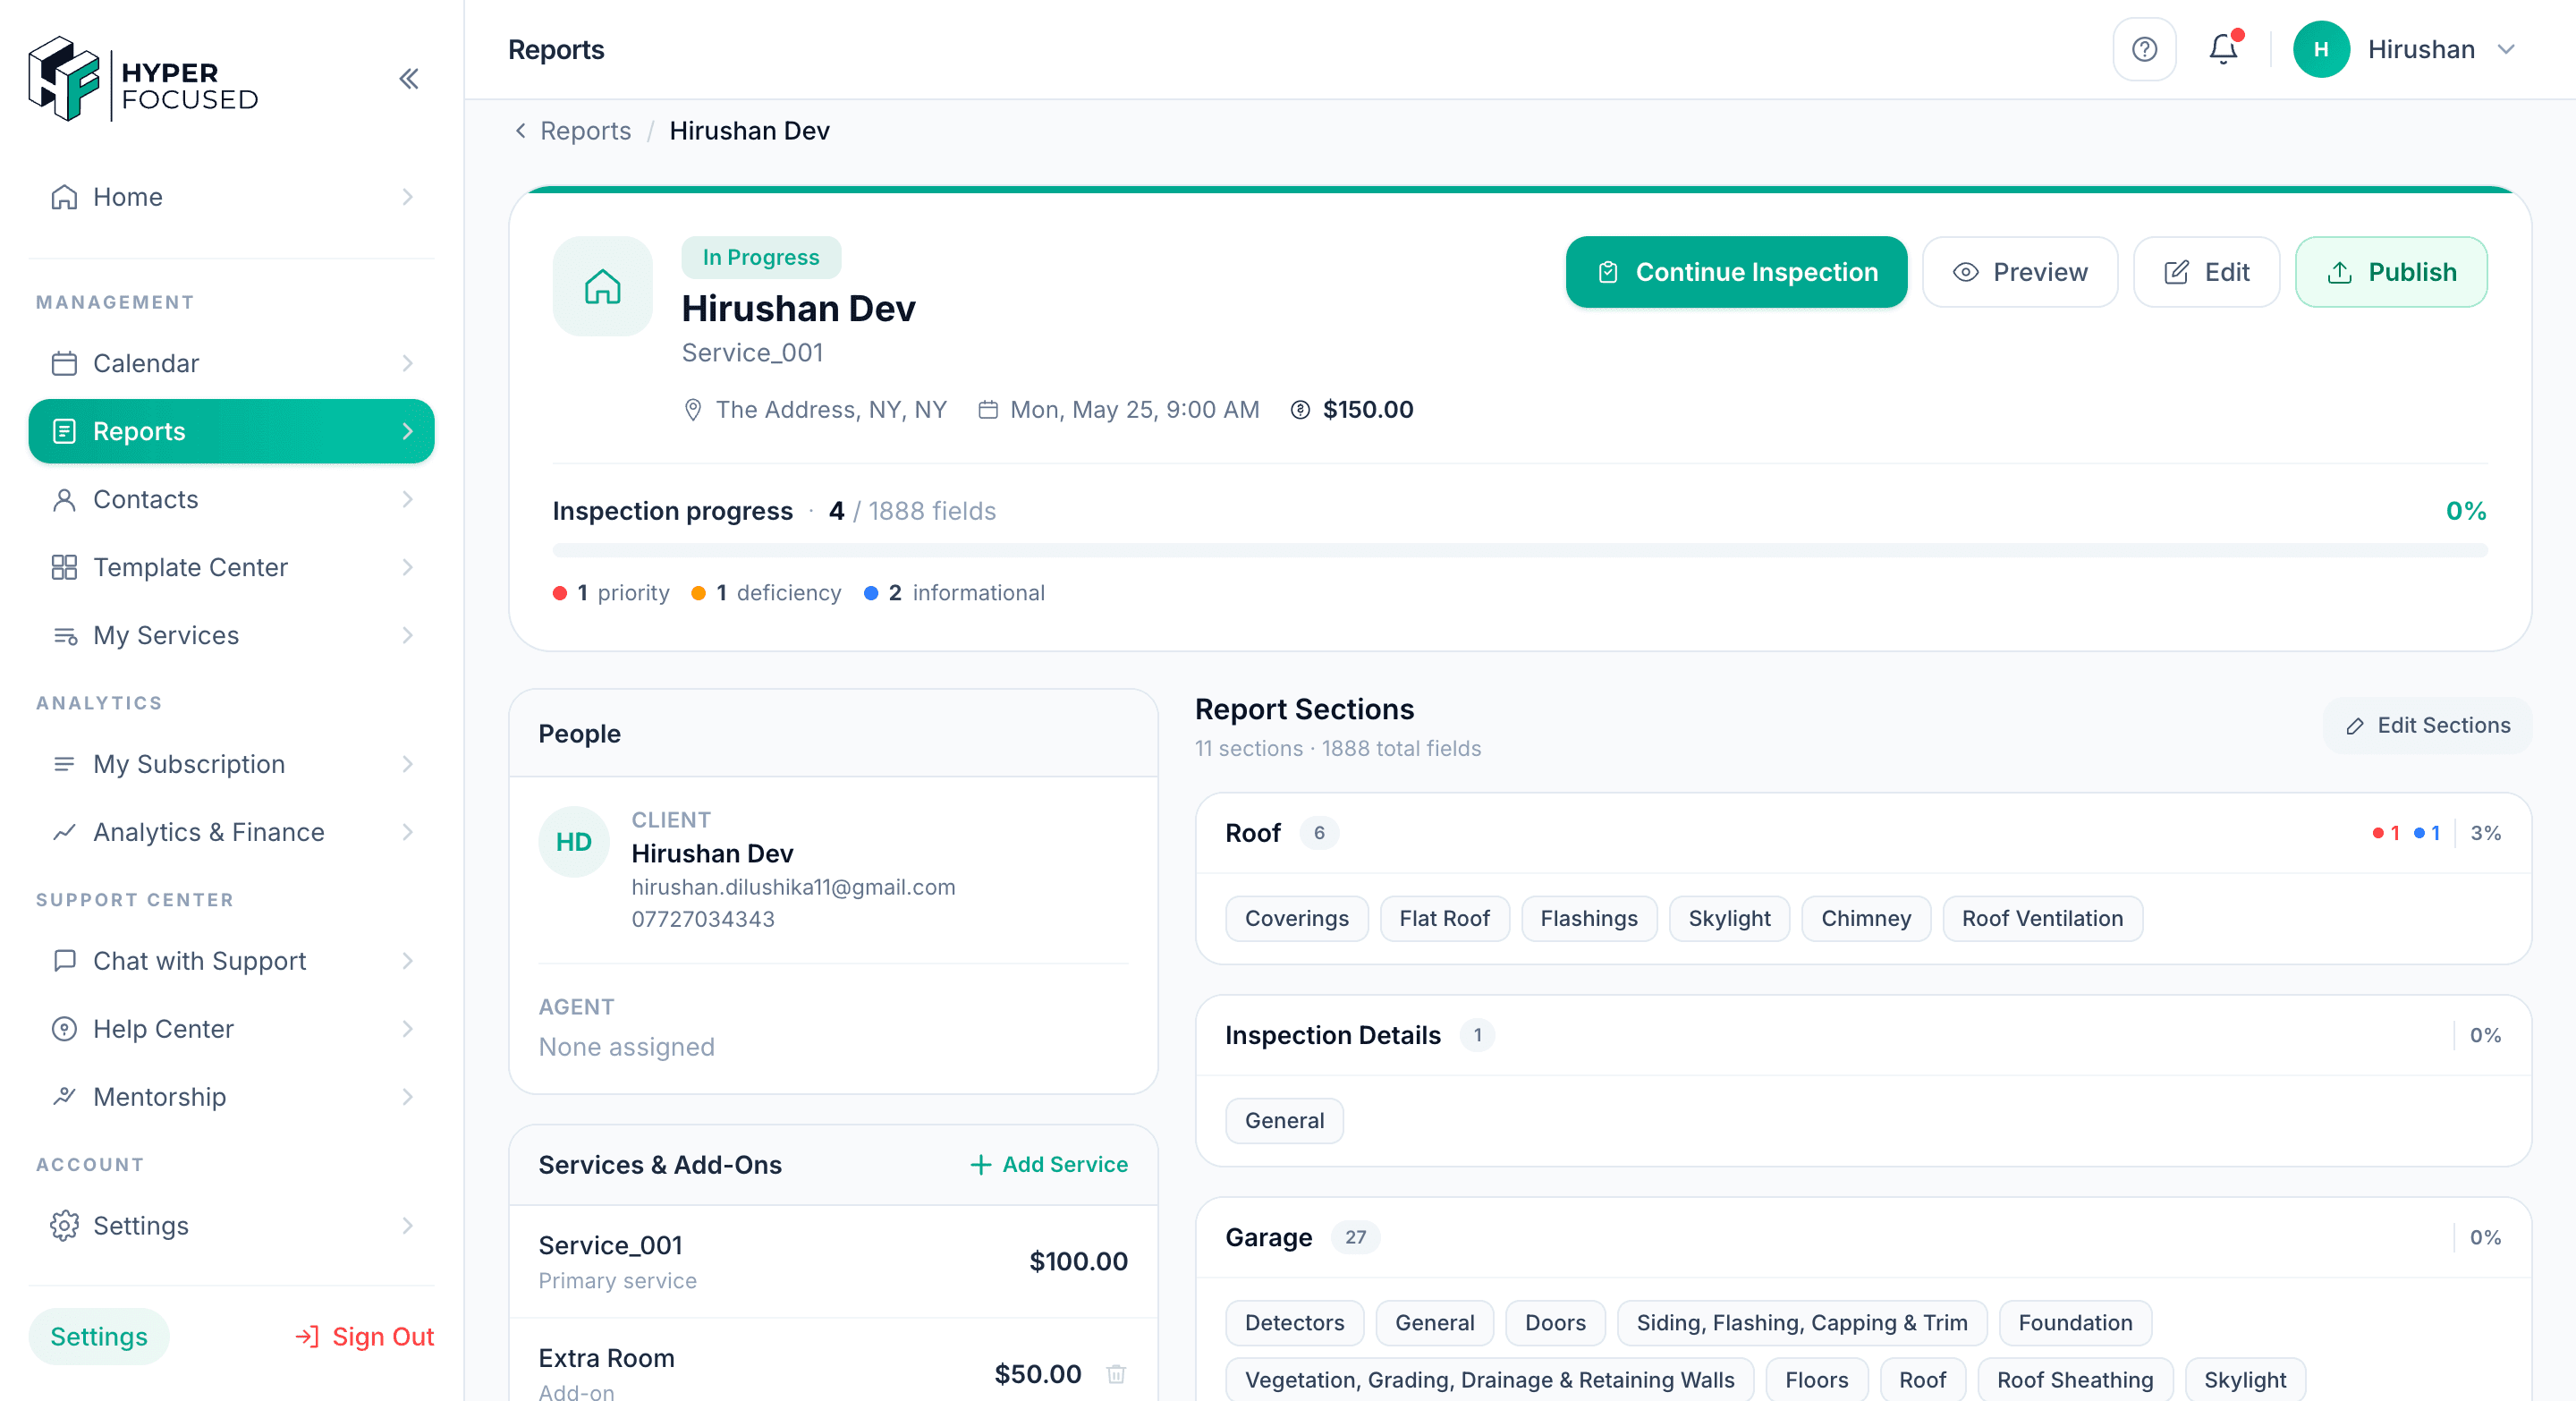Click the Analytics & Finance chart icon
Viewport: 2576px width, 1401px height.
64,832
